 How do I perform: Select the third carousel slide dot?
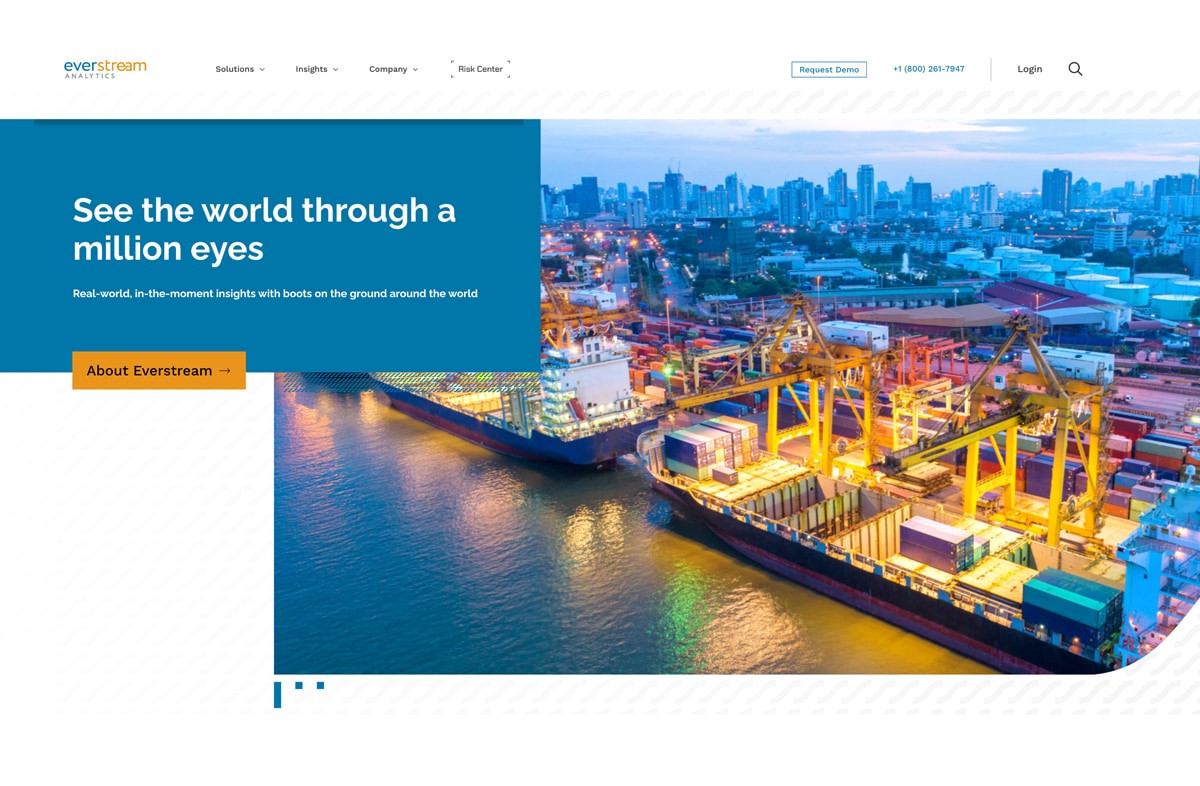pyautogui.click(x=320, y=686)
